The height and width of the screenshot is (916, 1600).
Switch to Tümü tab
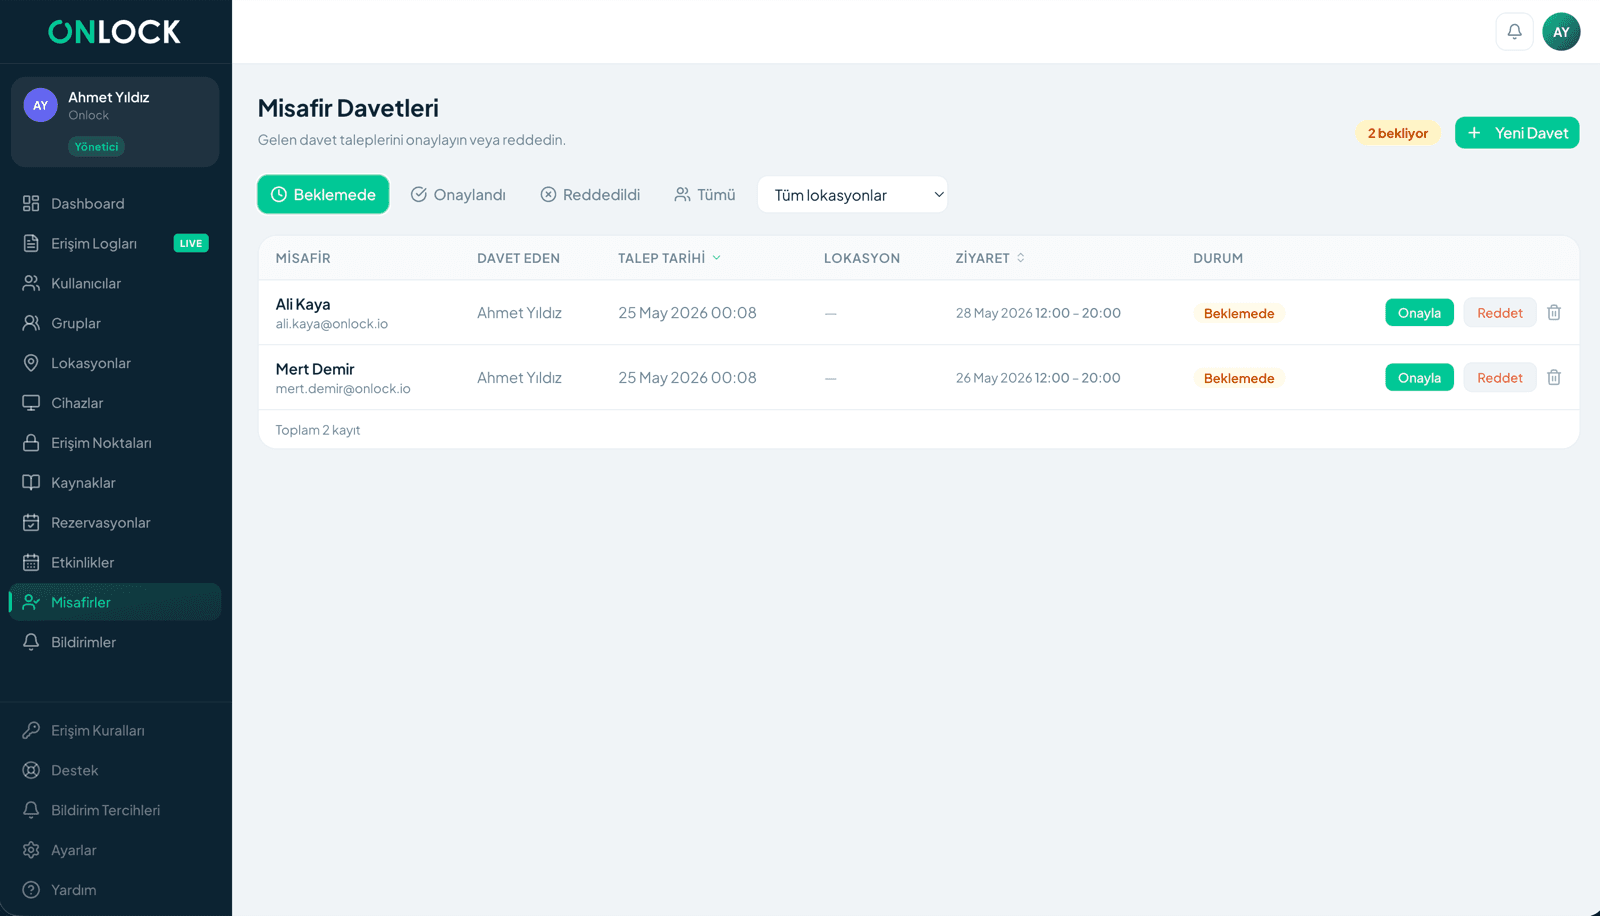tap(705, 195)
